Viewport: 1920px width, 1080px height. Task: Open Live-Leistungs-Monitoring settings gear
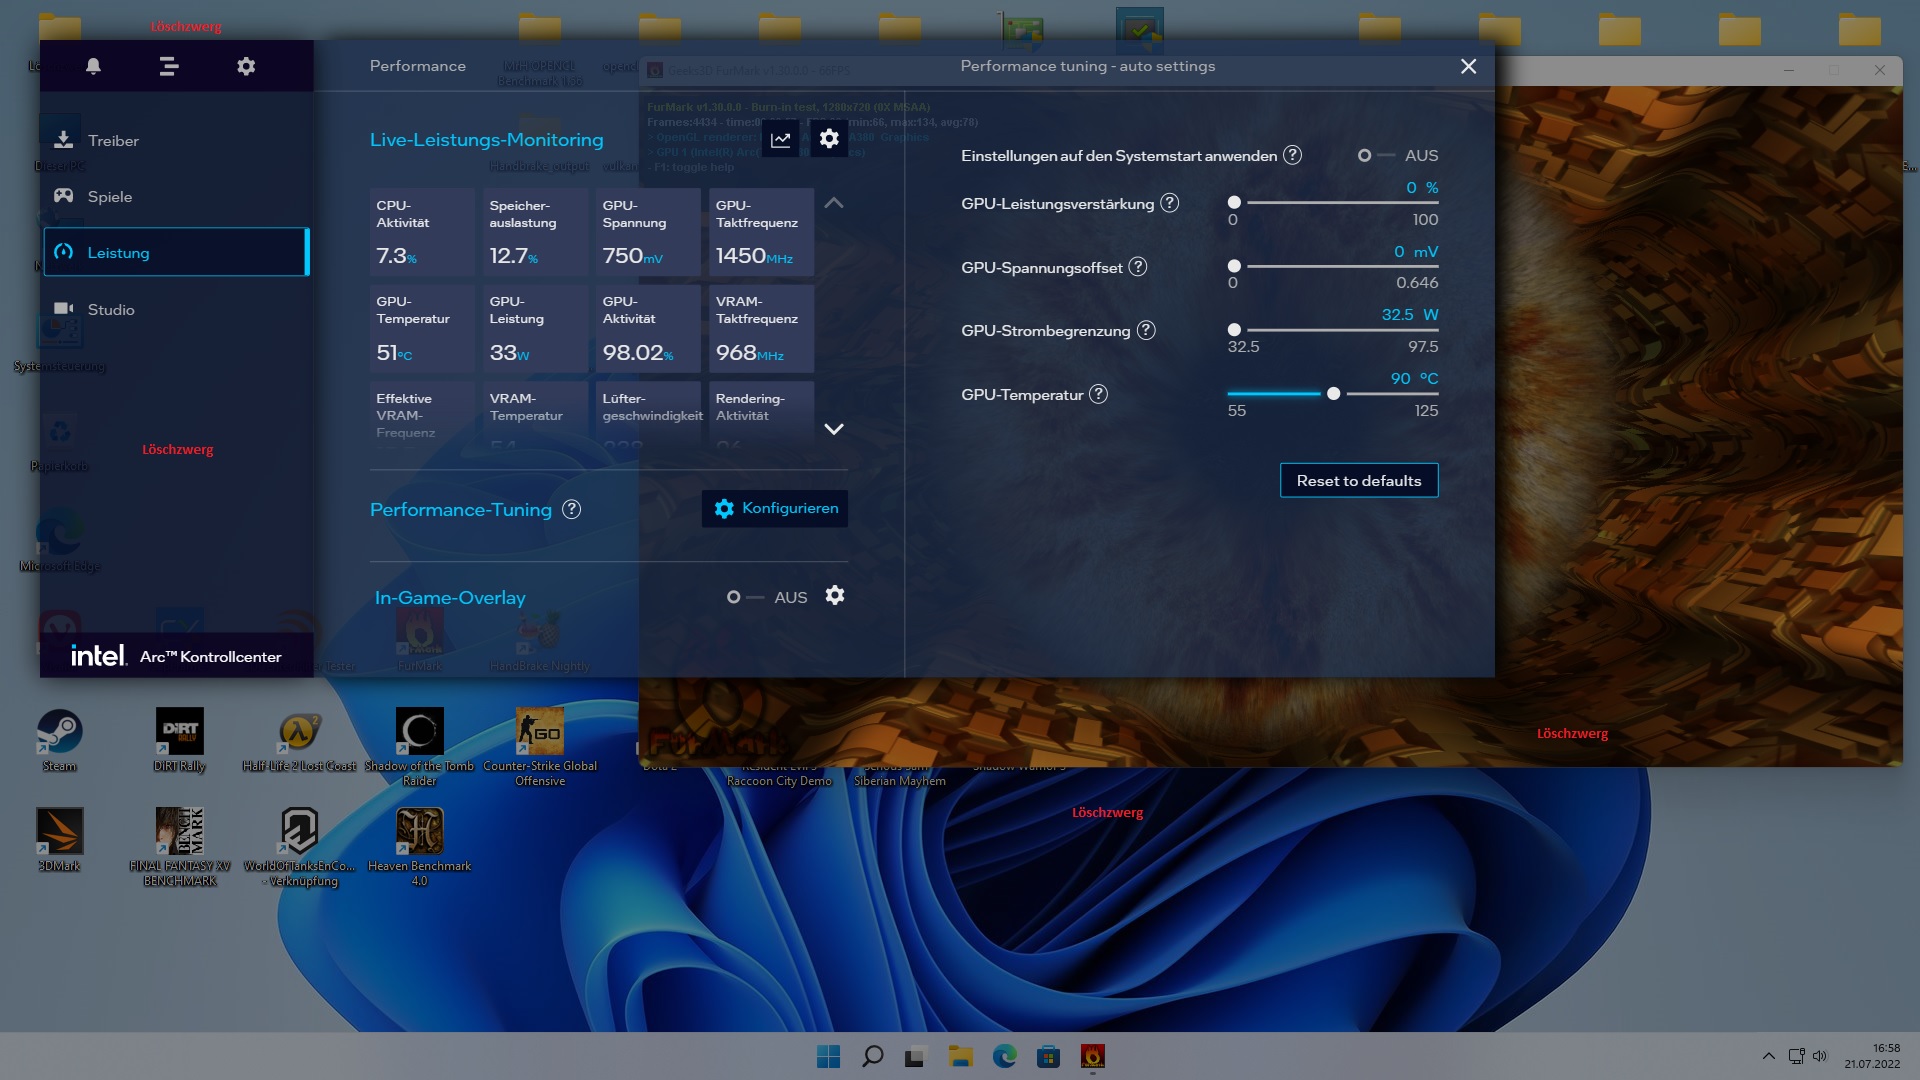coord(829,139)
